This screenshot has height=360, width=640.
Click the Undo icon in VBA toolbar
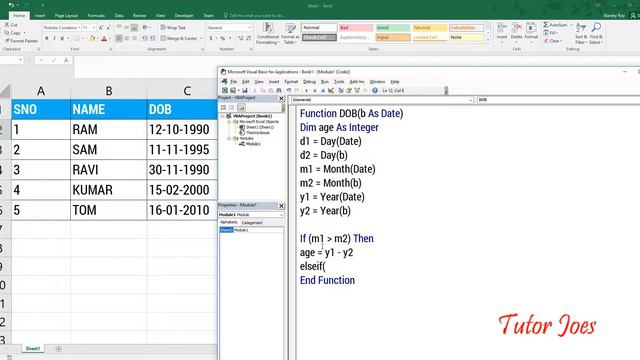point(289,91)
